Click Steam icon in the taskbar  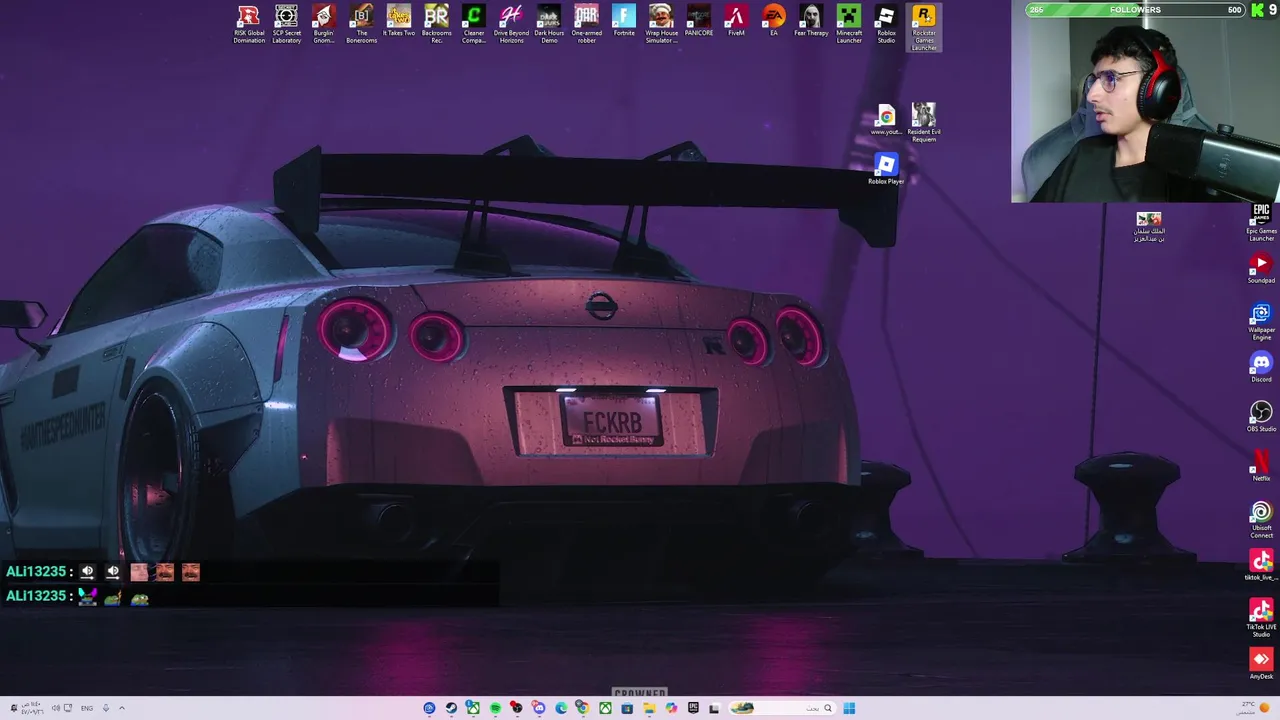(x=451, y=708)
